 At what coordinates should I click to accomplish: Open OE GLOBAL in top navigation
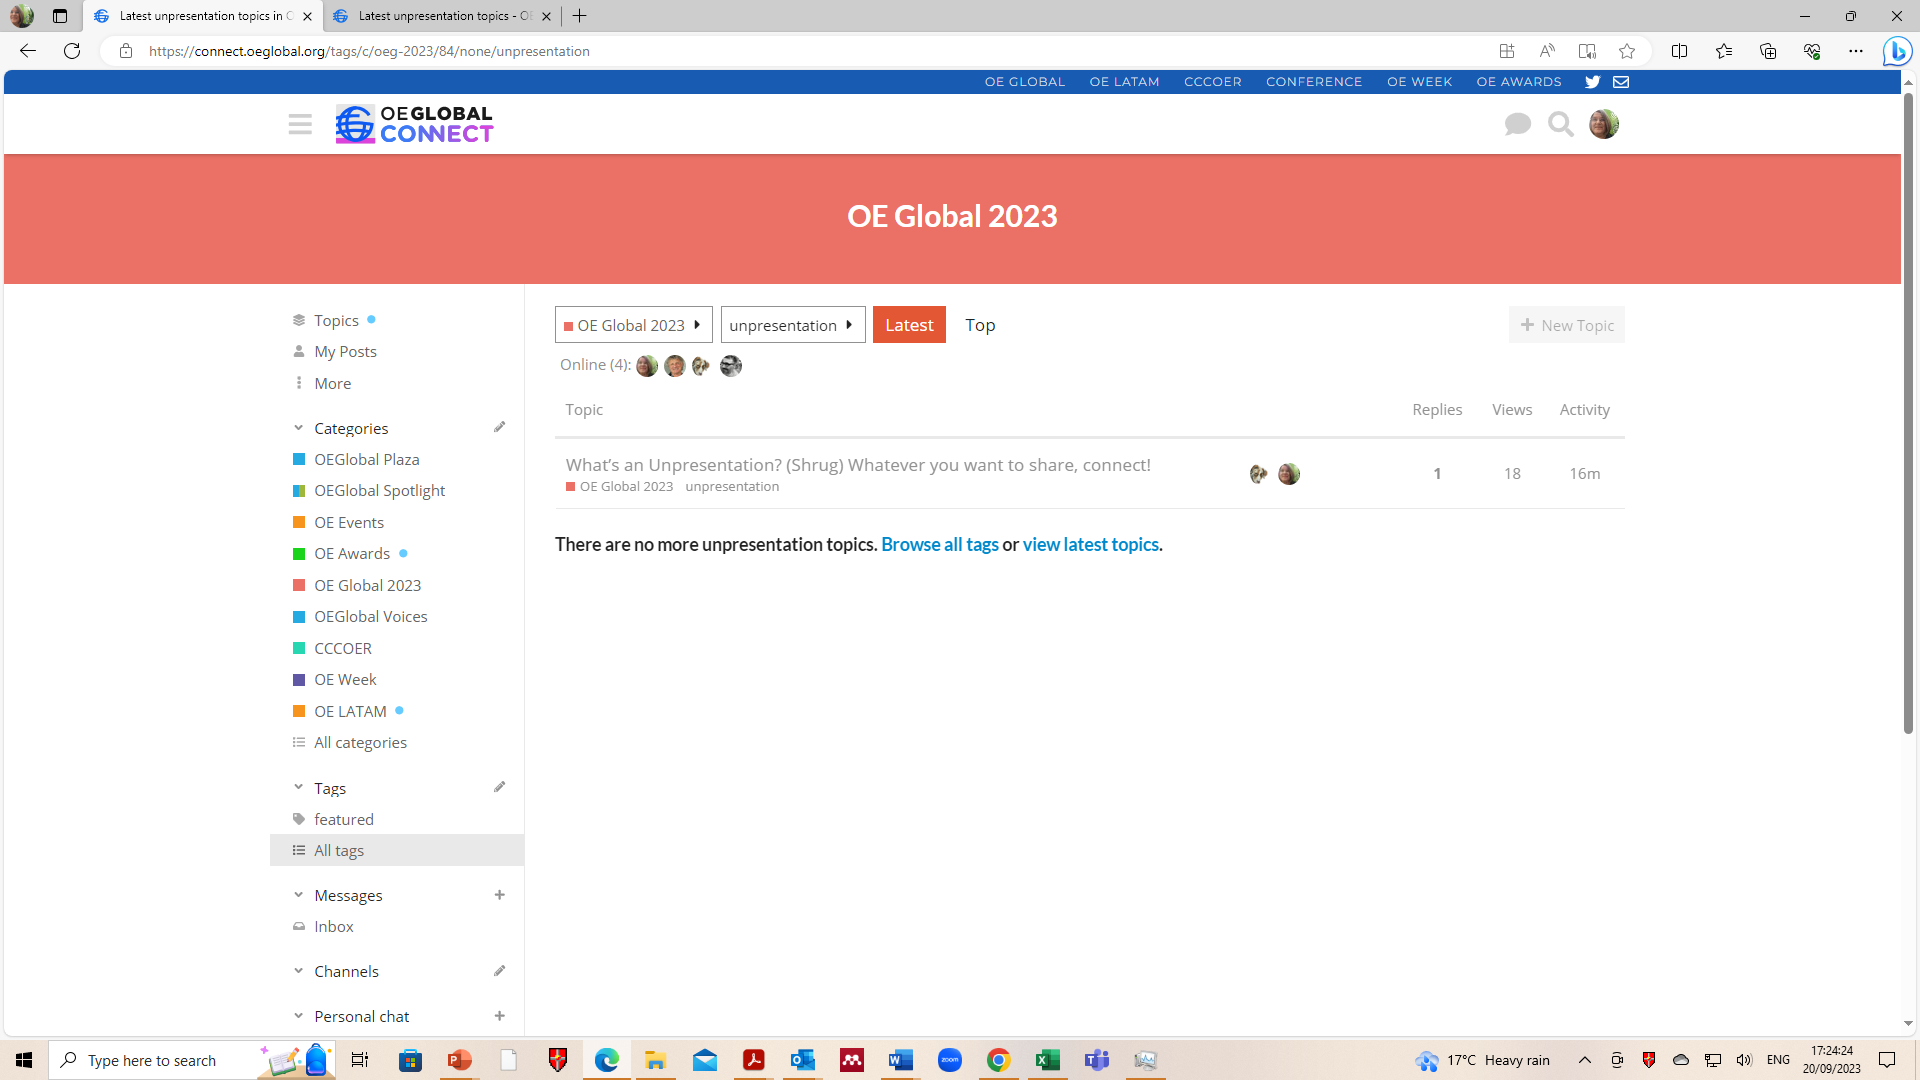pyautogui.click(x=1025, y=82)
